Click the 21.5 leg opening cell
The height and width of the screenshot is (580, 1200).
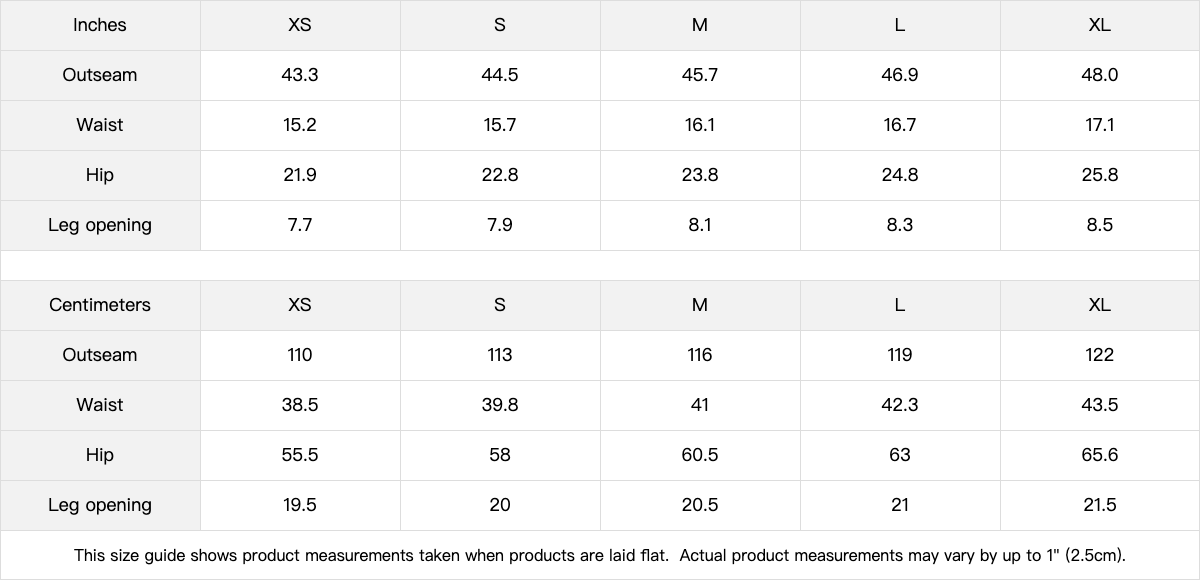coord(1100,505)
